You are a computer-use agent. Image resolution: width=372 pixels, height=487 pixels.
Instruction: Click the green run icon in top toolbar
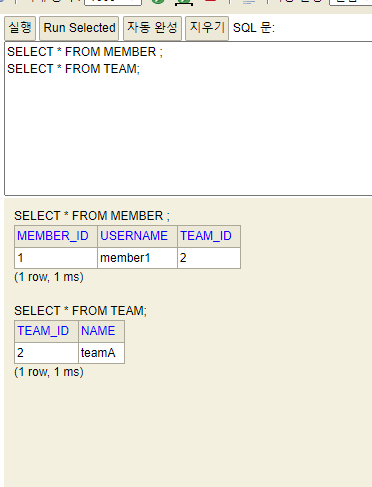pos(158,1)
